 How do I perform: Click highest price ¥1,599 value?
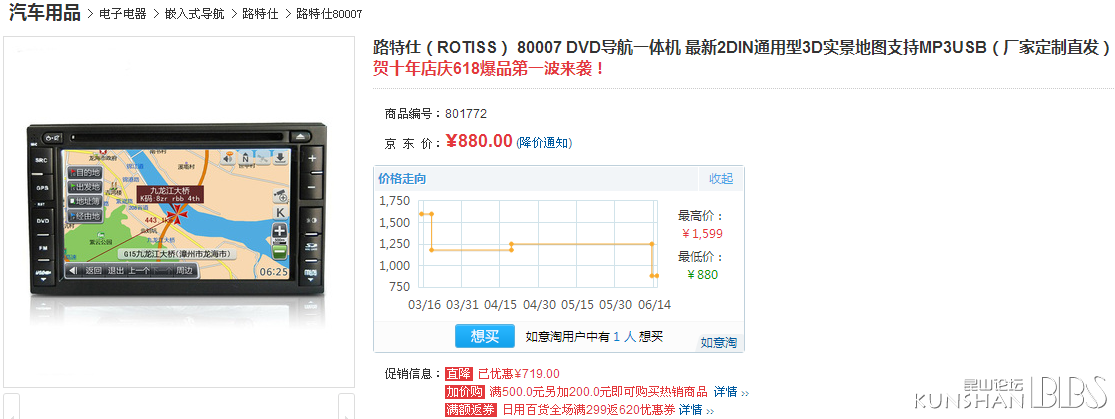[702, 233]
